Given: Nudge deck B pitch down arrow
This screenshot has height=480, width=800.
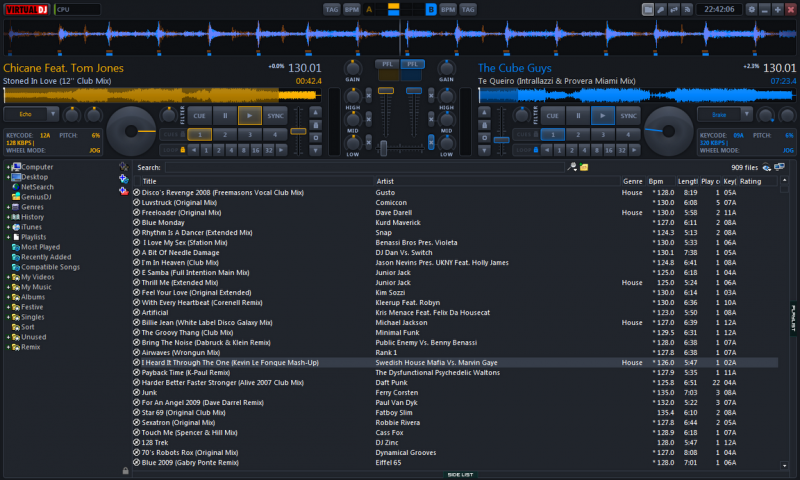Looking at the screenshot, I should point(484,150).
